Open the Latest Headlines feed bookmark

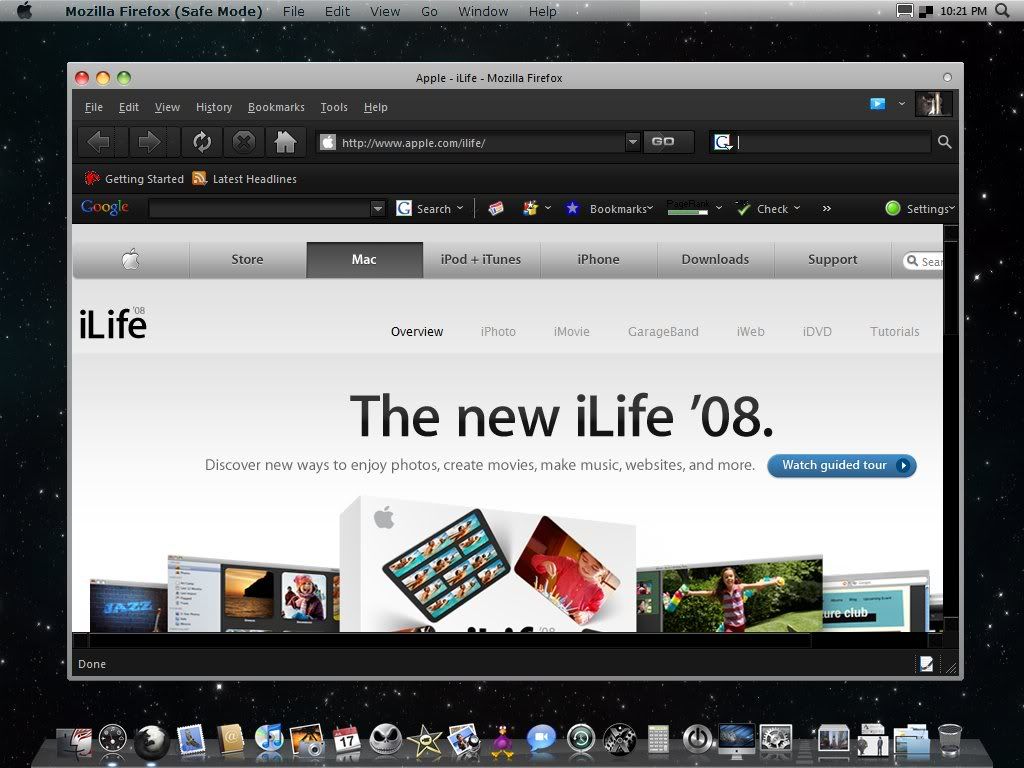(244, 178)
